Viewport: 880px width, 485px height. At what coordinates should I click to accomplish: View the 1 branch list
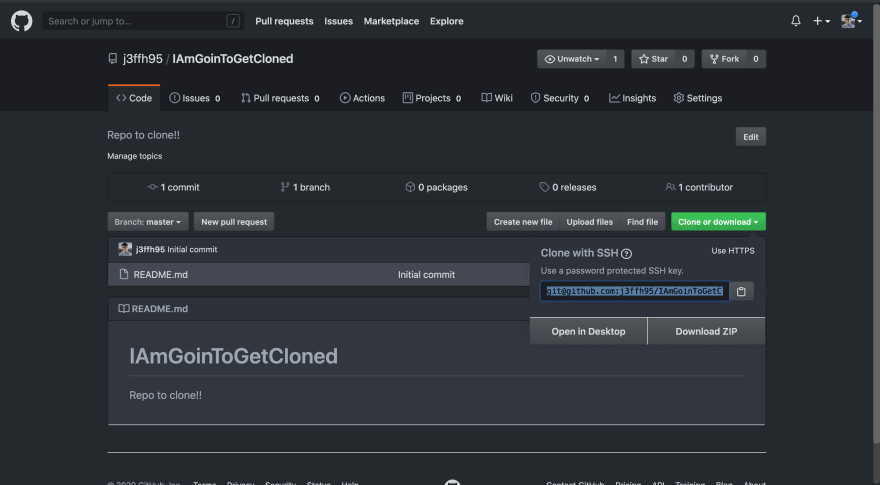pos(305,187)
